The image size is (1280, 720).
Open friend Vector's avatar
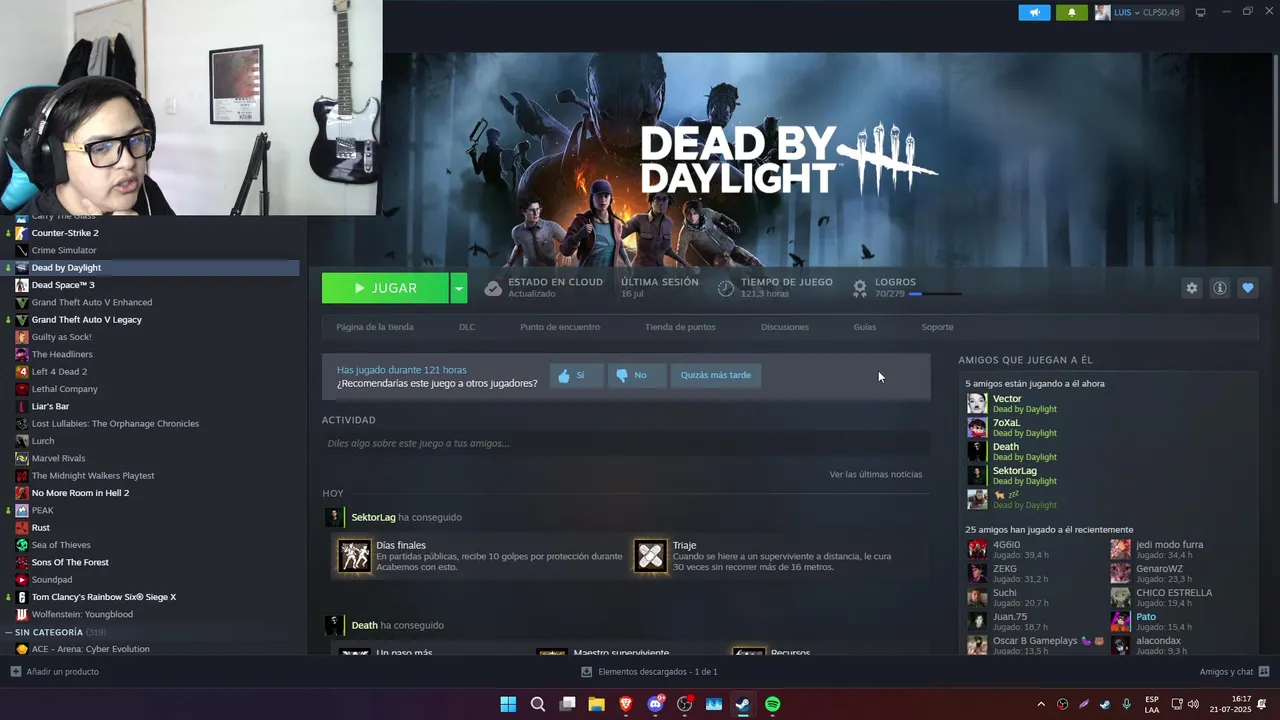click(977, 403)
